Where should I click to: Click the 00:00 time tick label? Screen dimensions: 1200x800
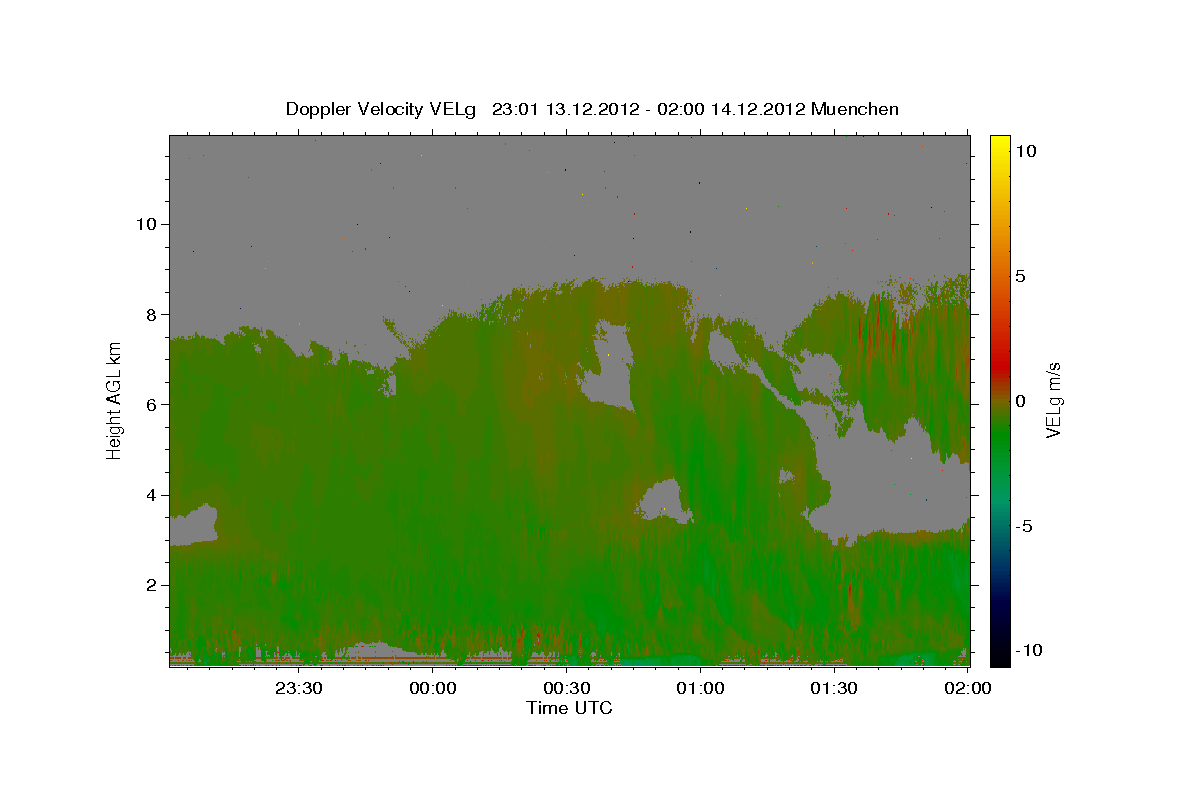click(433, 688)
